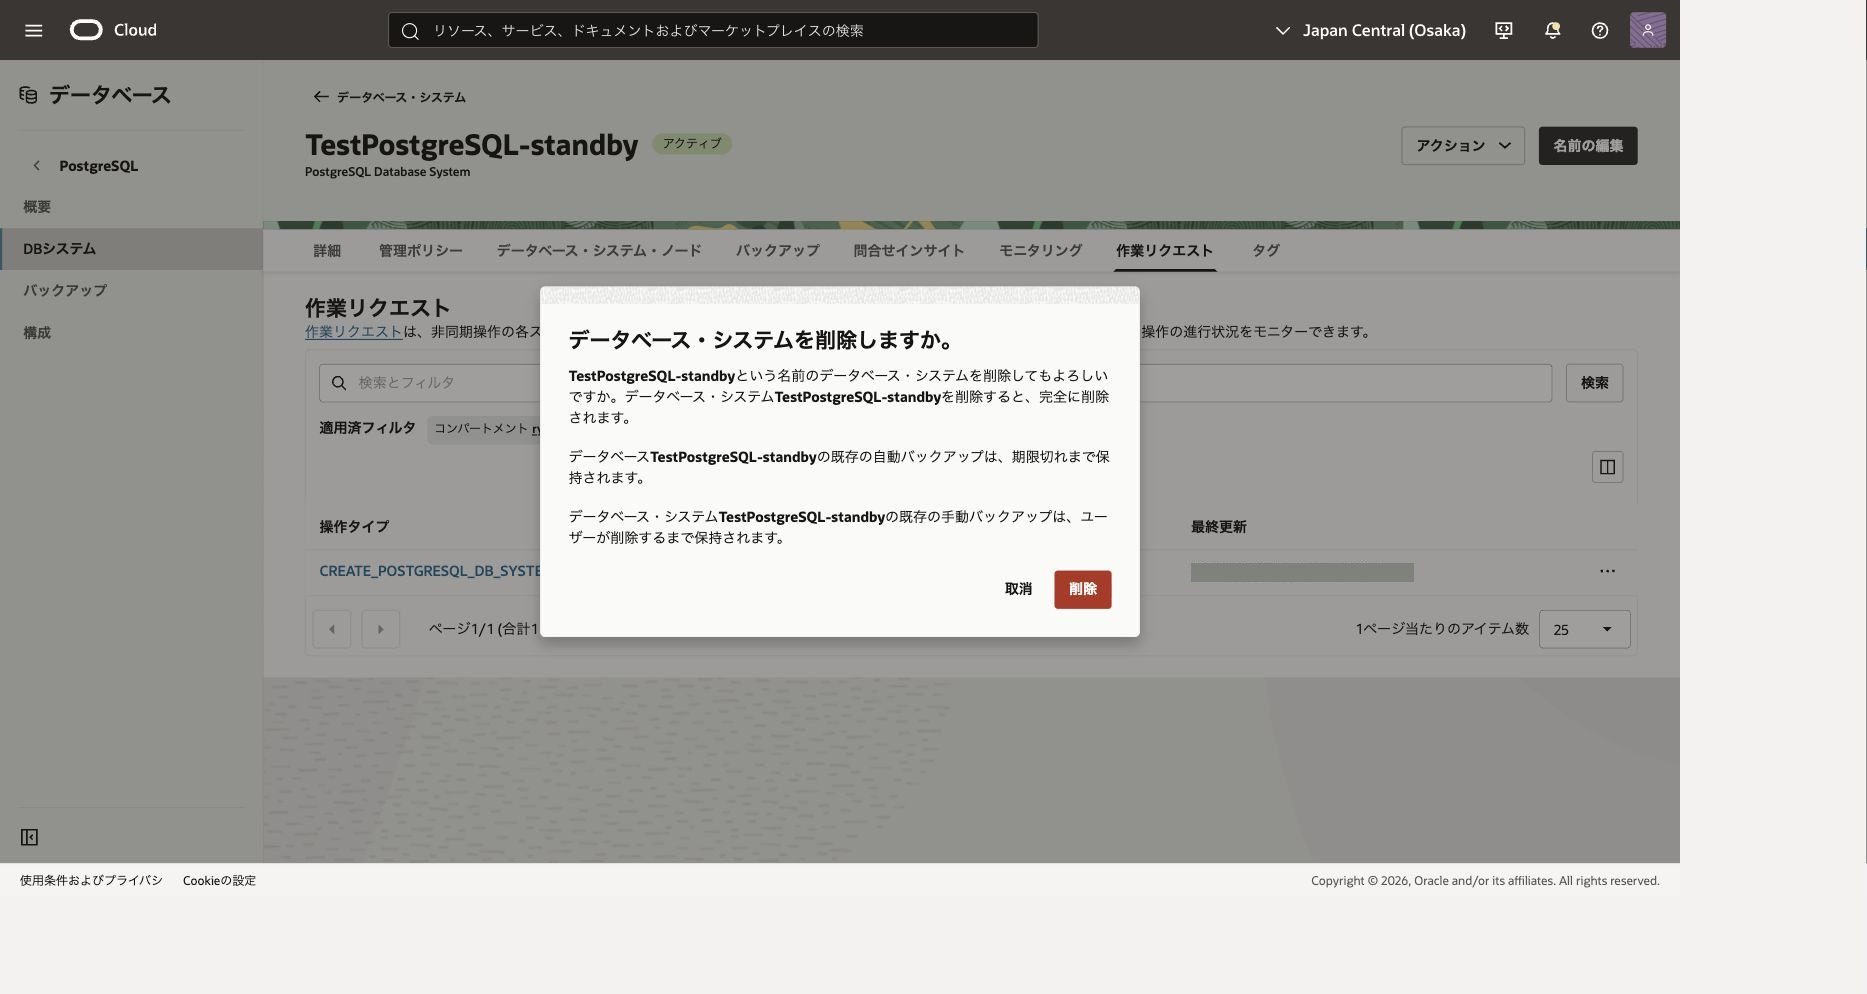This screenshot has width=1867, height=994.
Task: Open the バックアップ tab
Action: (777, 251)
